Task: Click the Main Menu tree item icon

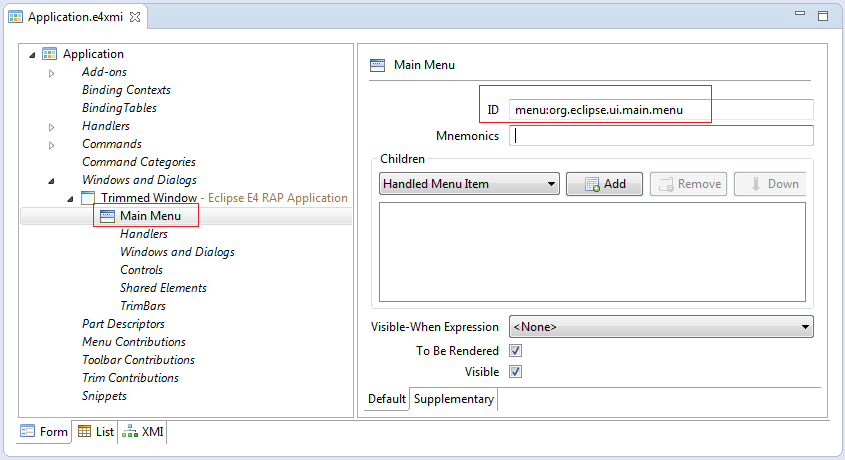Action: 107,216
